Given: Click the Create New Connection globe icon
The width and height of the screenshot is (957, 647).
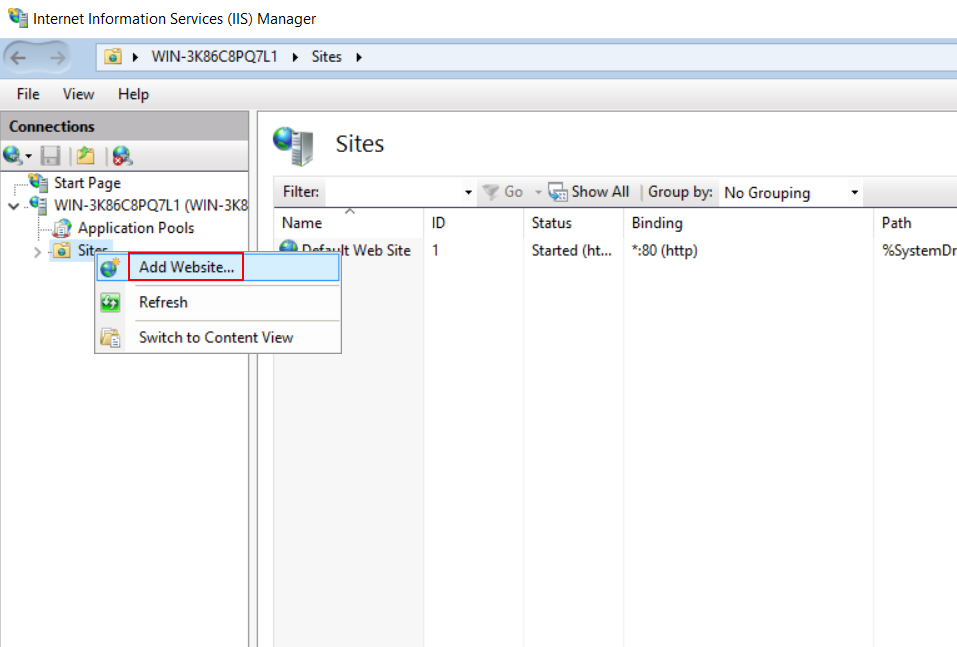Looking at the screenshot, I should pyautogui.click(x=14, y=156).
